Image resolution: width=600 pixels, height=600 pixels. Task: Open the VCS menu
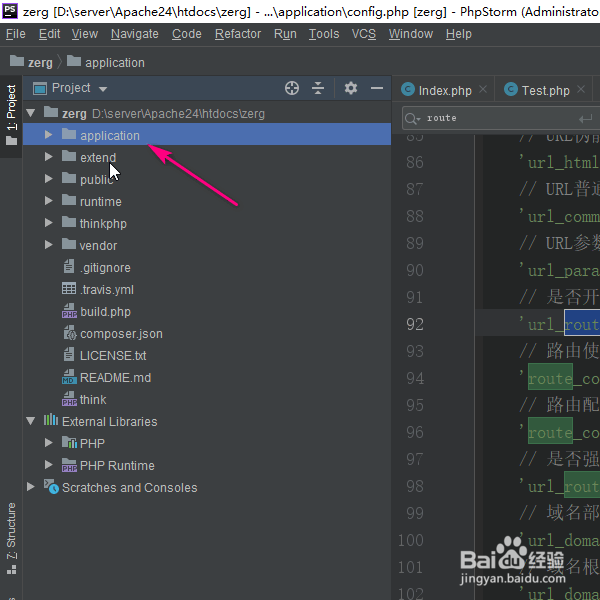[x=364, y=34]
